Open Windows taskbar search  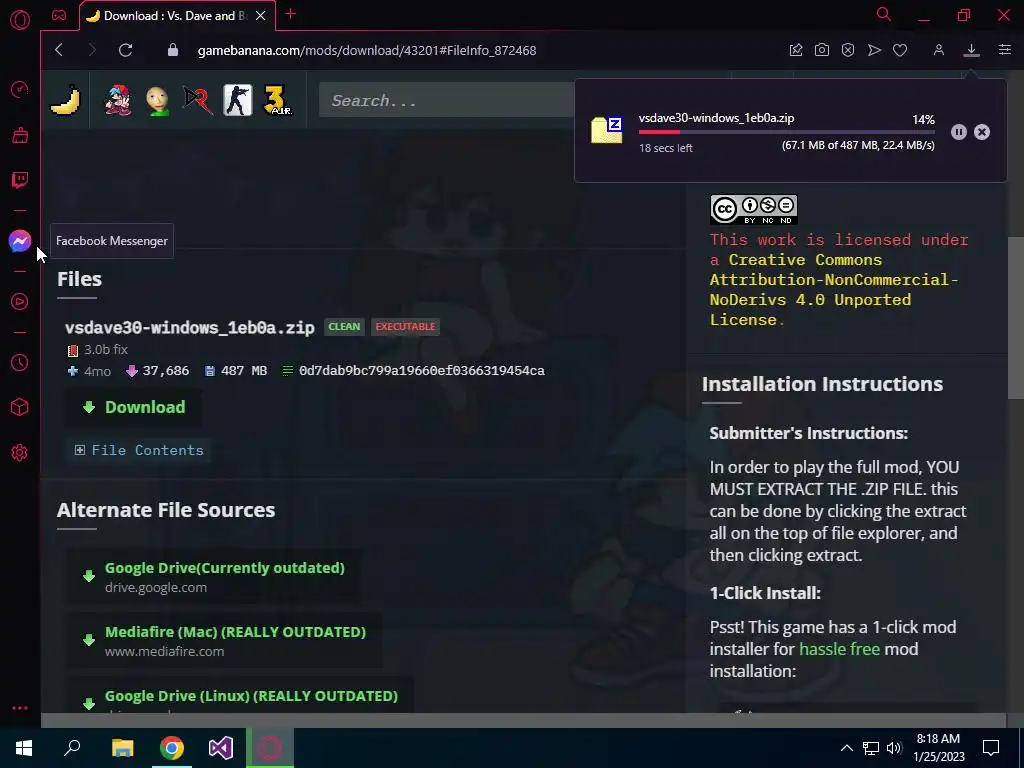[72, 748]
